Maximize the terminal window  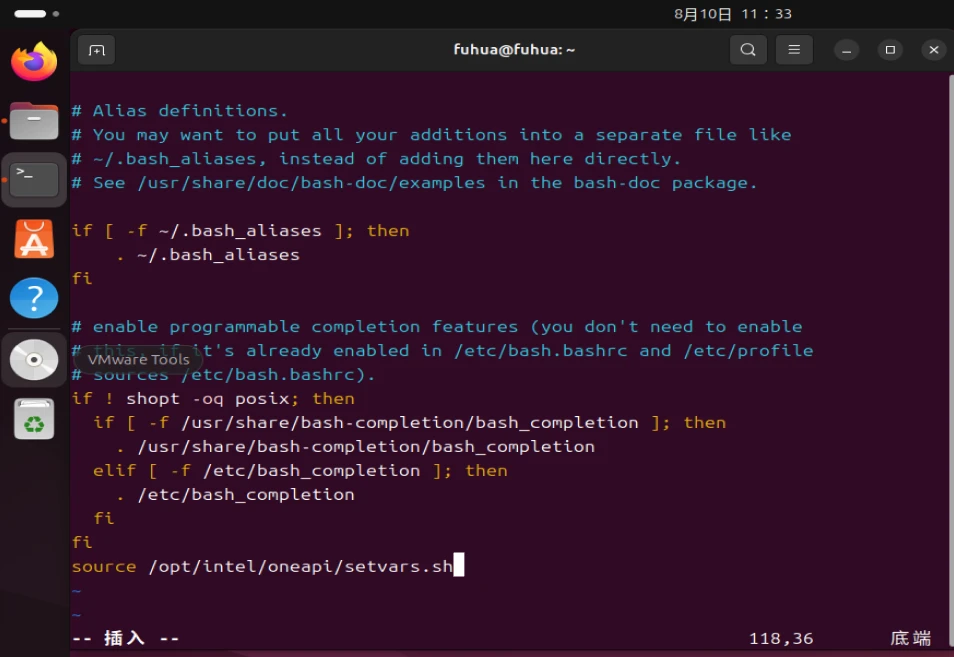pyautogui.click(x=890, y=50)
